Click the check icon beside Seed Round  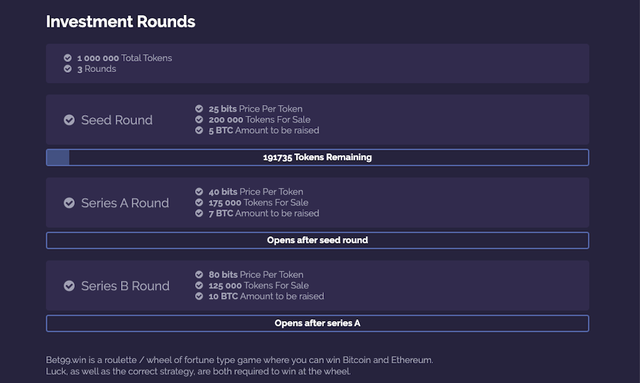[69, 120]
